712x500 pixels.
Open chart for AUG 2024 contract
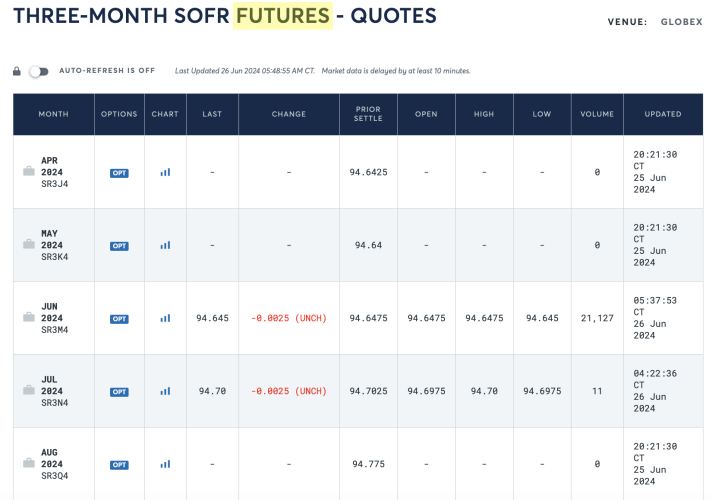point(165,464)
